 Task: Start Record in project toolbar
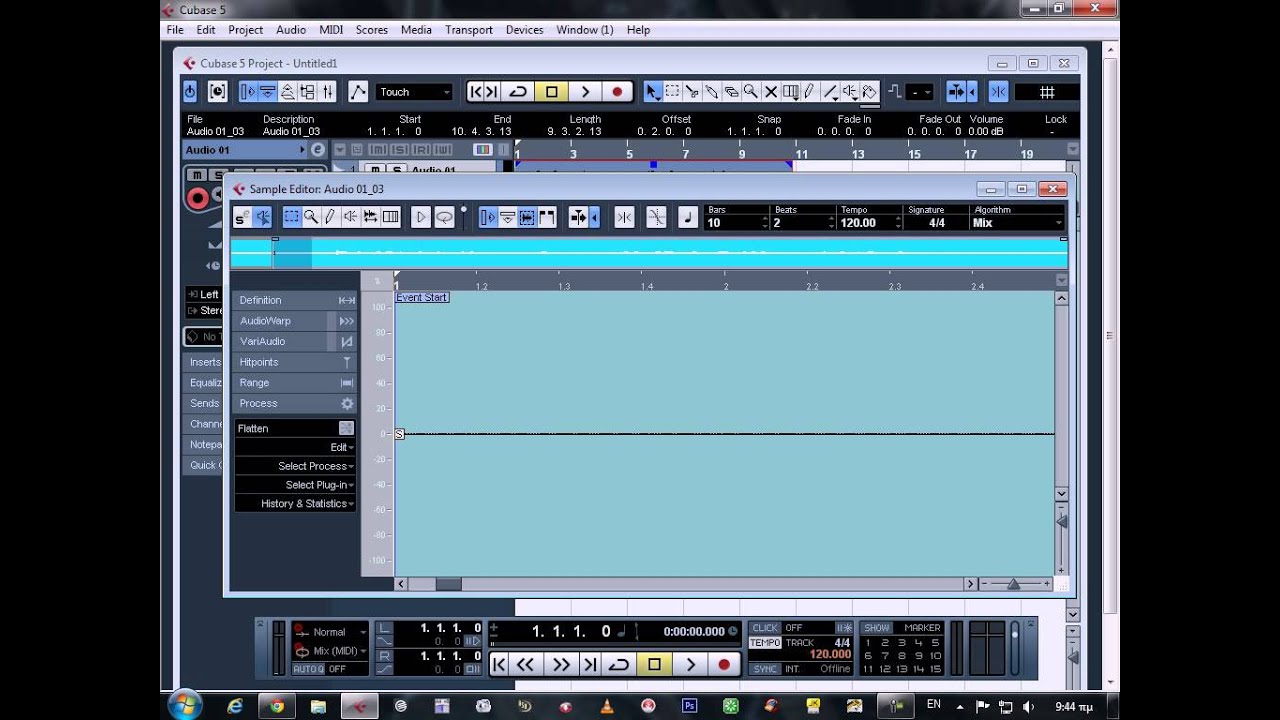tap(617, 92)
